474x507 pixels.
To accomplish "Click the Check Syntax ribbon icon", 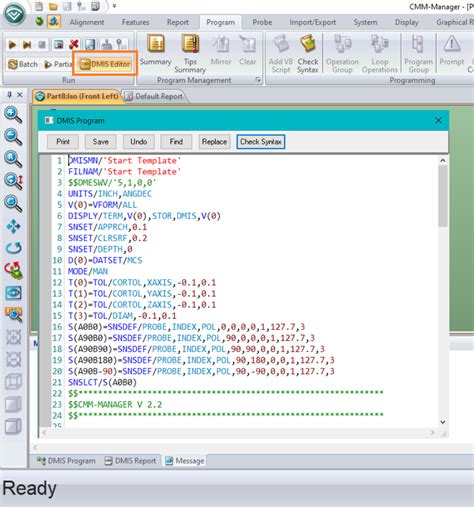I will click(308, 54).
